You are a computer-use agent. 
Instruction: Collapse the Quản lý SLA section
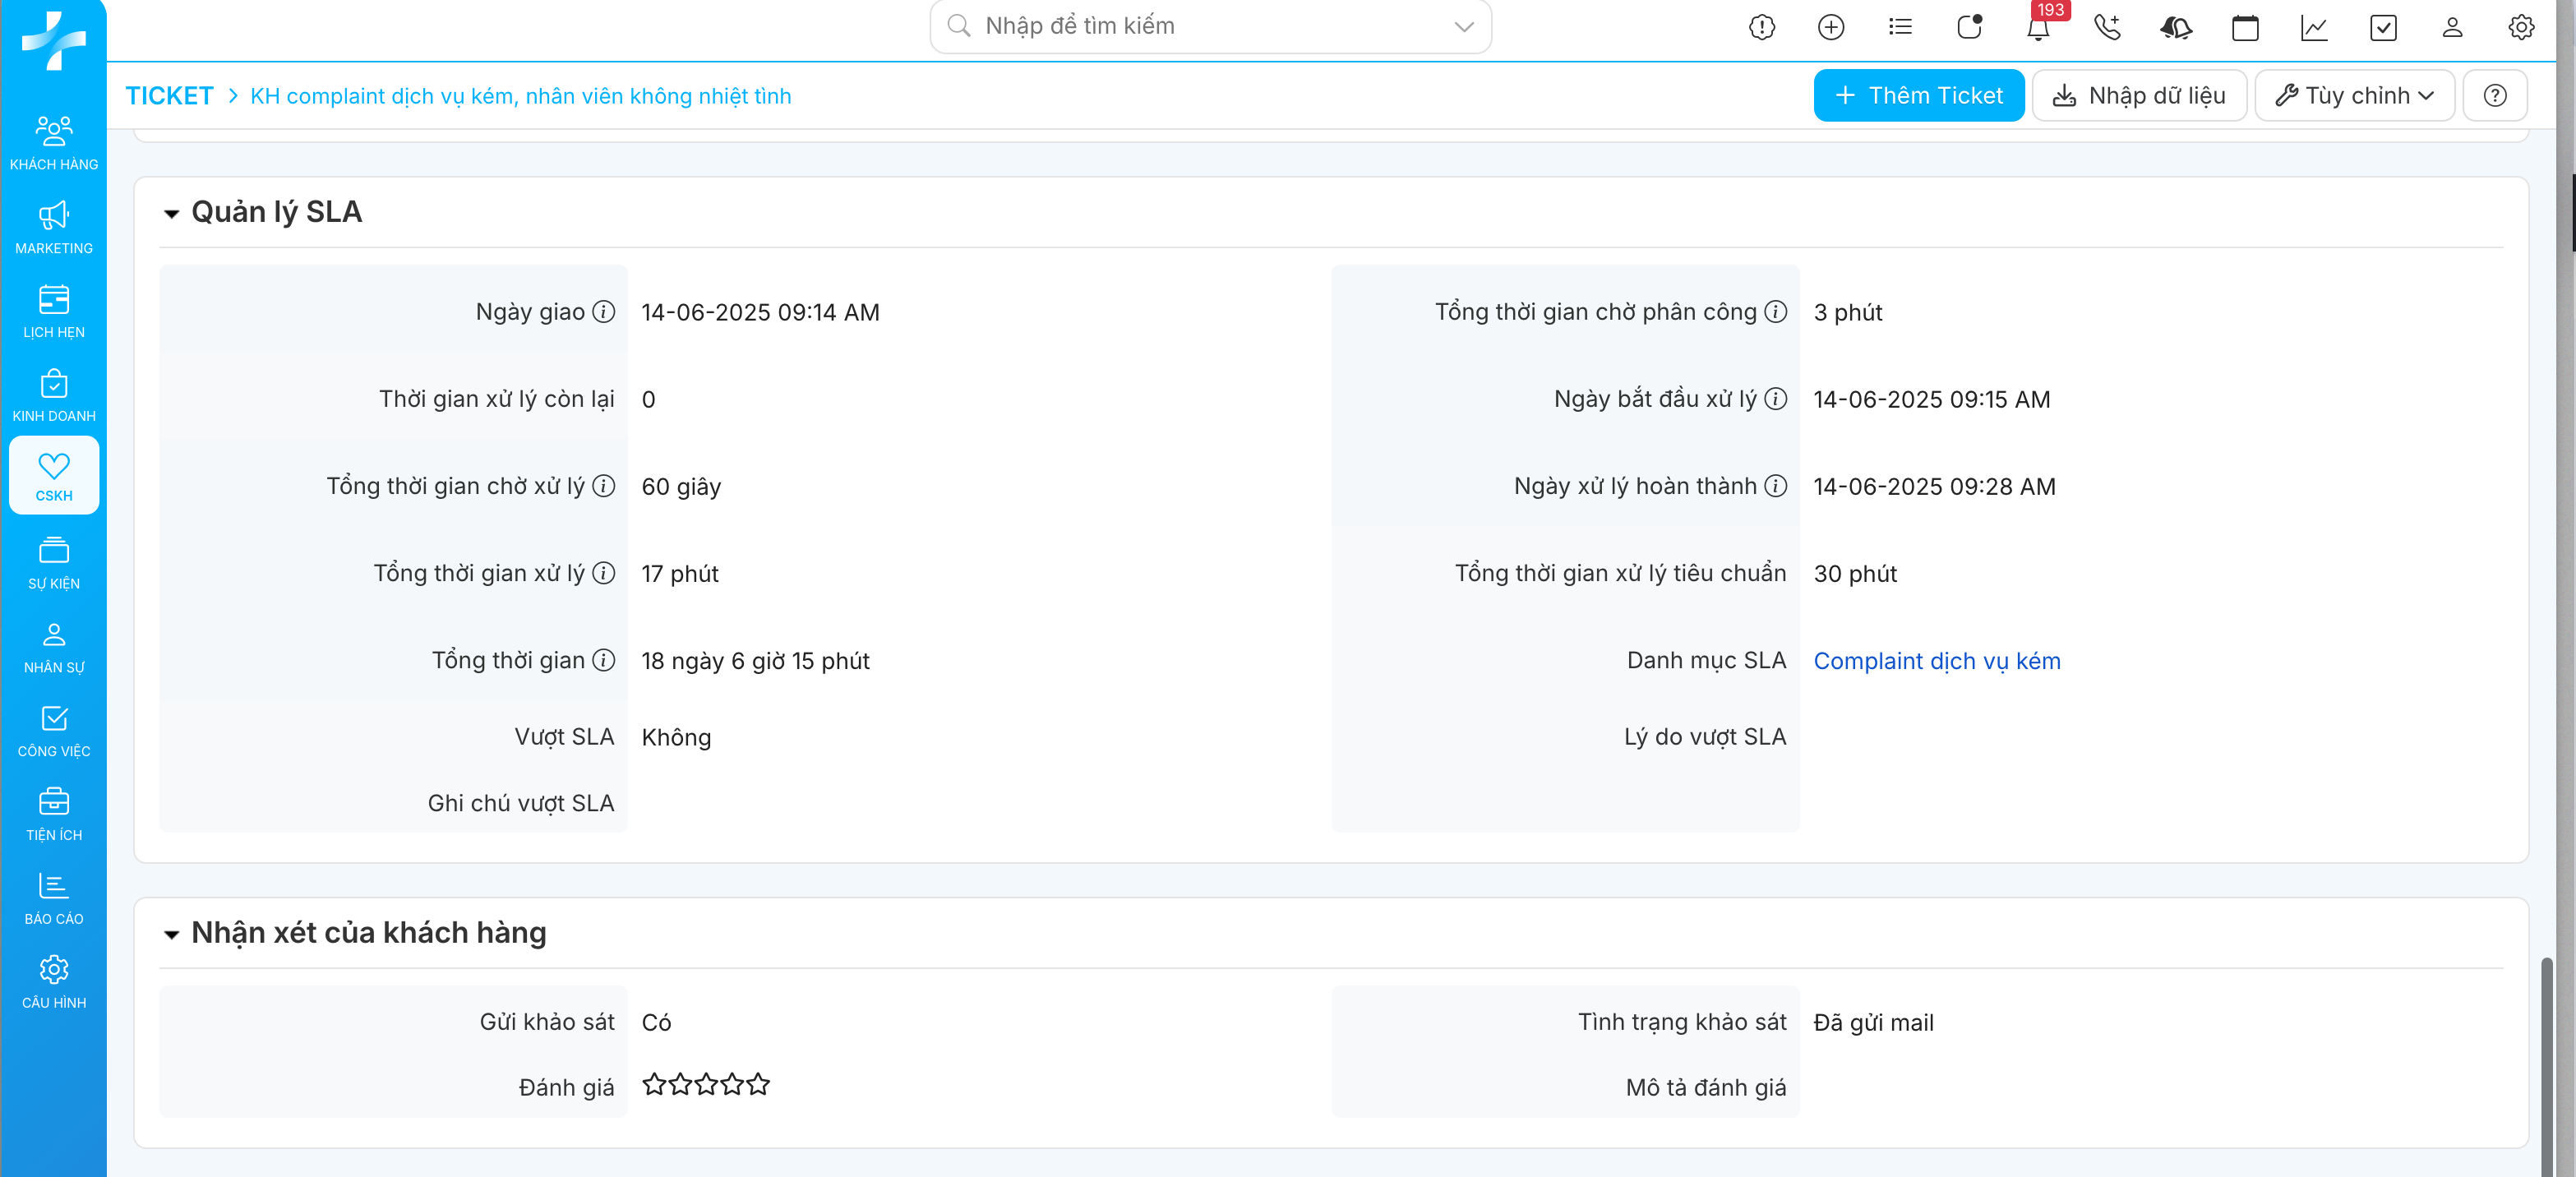[171, 213]
